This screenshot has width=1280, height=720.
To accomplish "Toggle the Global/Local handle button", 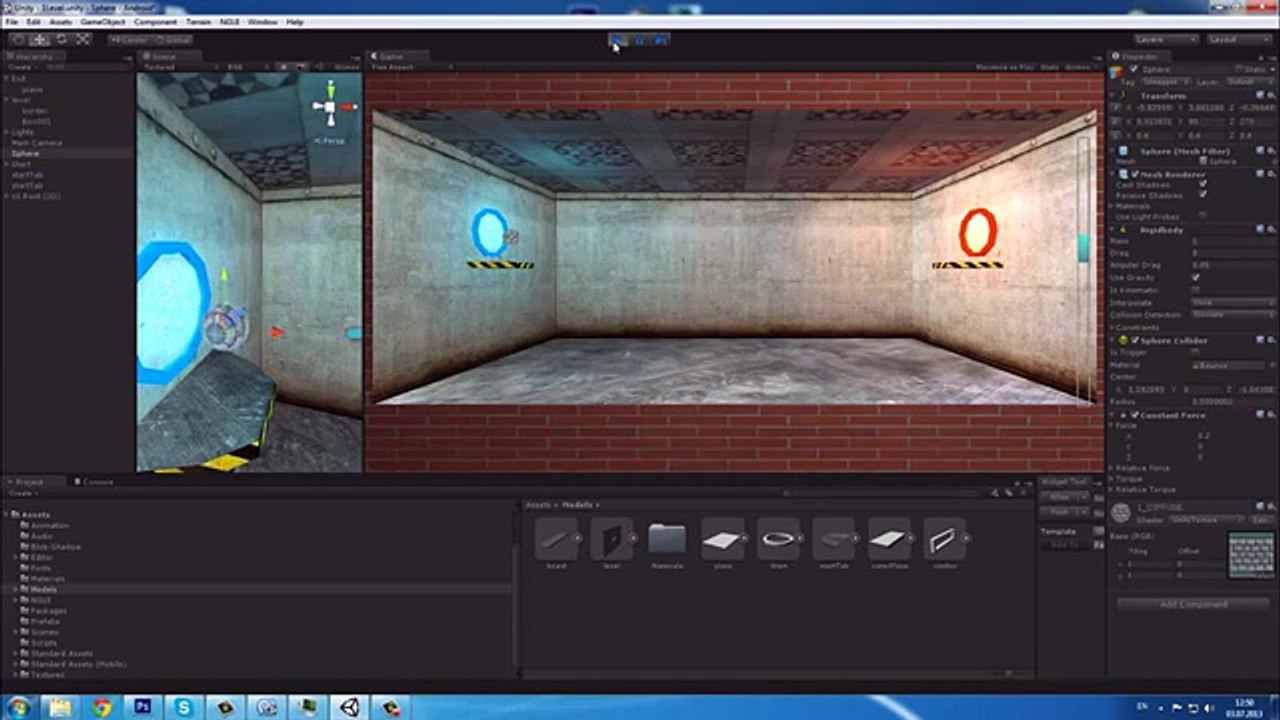I will coord(173,40).
